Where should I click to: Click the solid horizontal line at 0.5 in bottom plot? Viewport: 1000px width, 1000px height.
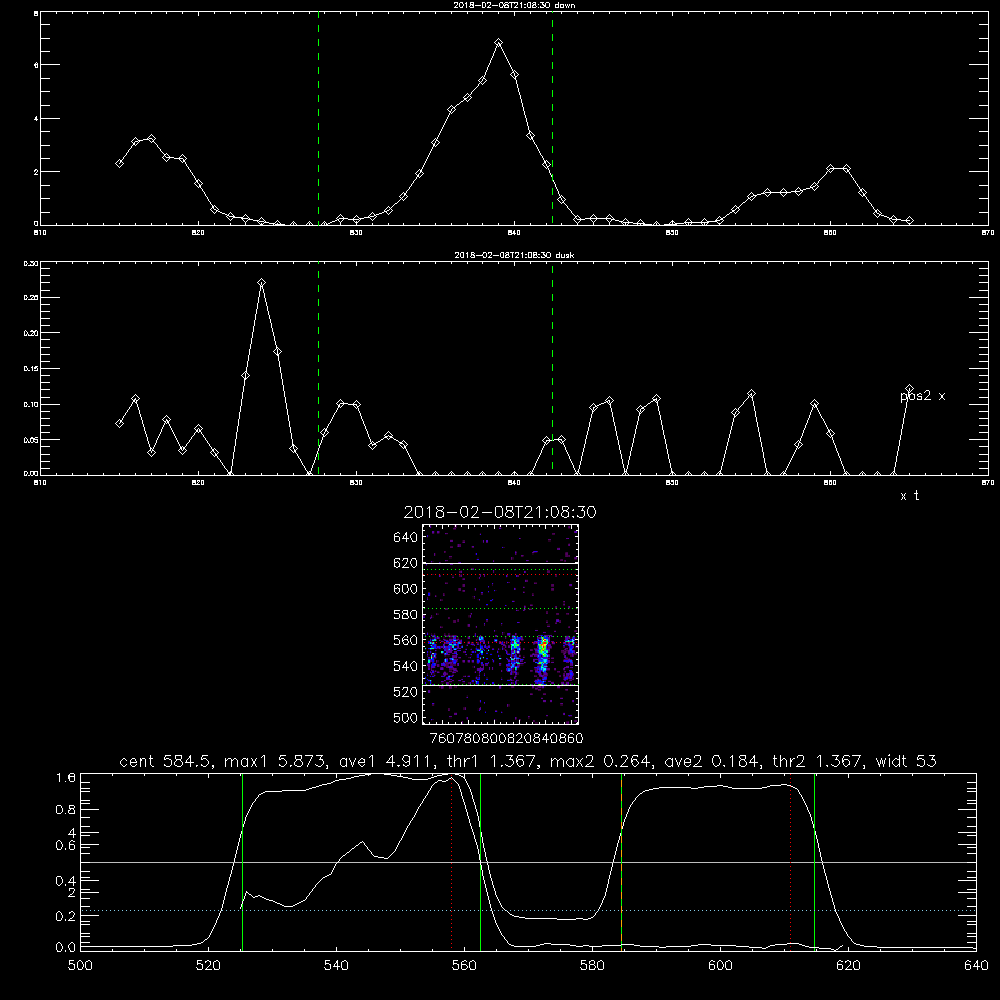point(529,862)
